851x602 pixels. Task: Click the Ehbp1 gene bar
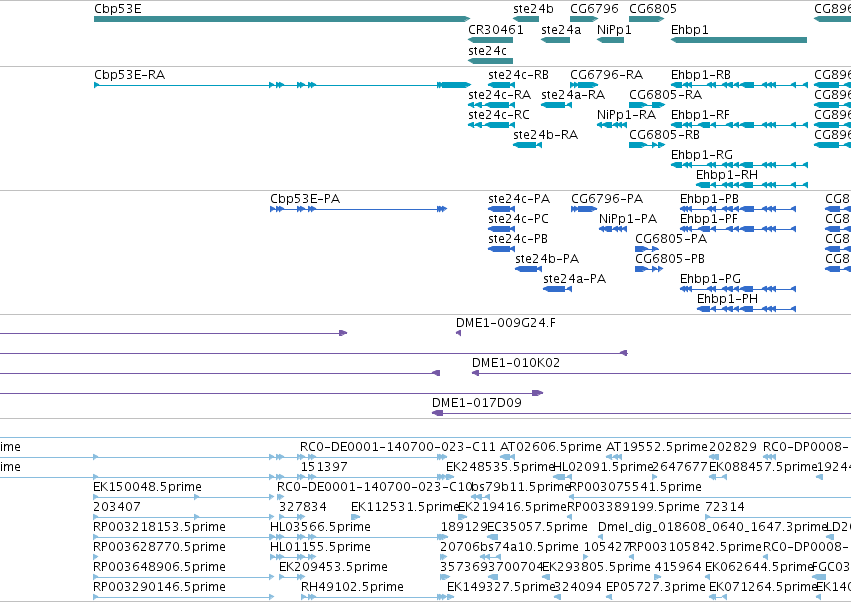739,40
